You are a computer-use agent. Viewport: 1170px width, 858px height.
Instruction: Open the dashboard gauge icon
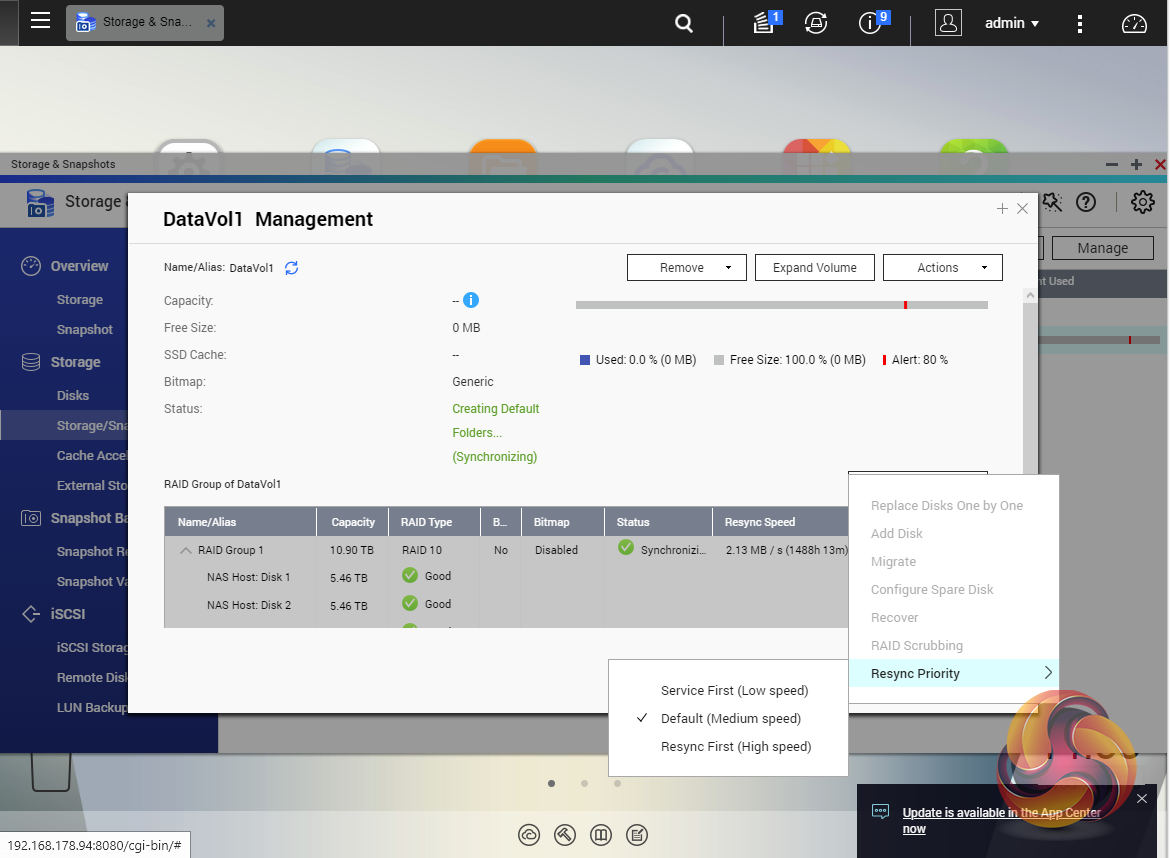pos(1134,23)
